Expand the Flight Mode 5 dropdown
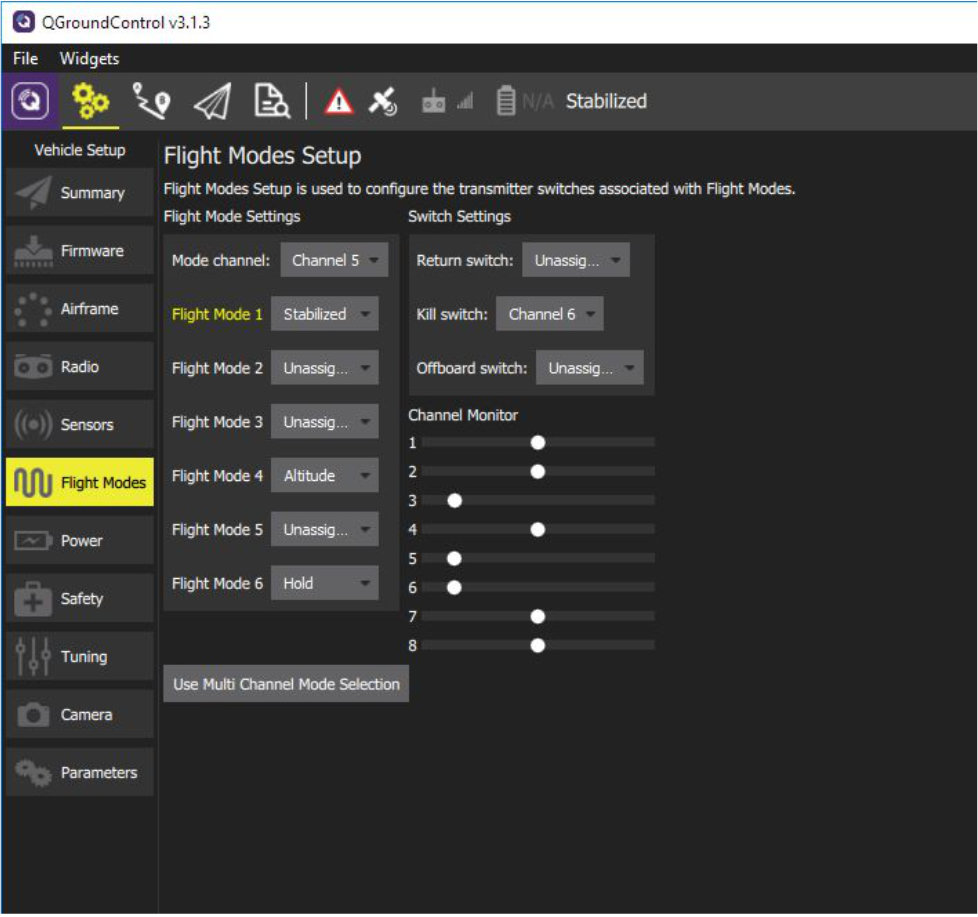Viewport: 978px width, 917px height. tap(324, 530)
